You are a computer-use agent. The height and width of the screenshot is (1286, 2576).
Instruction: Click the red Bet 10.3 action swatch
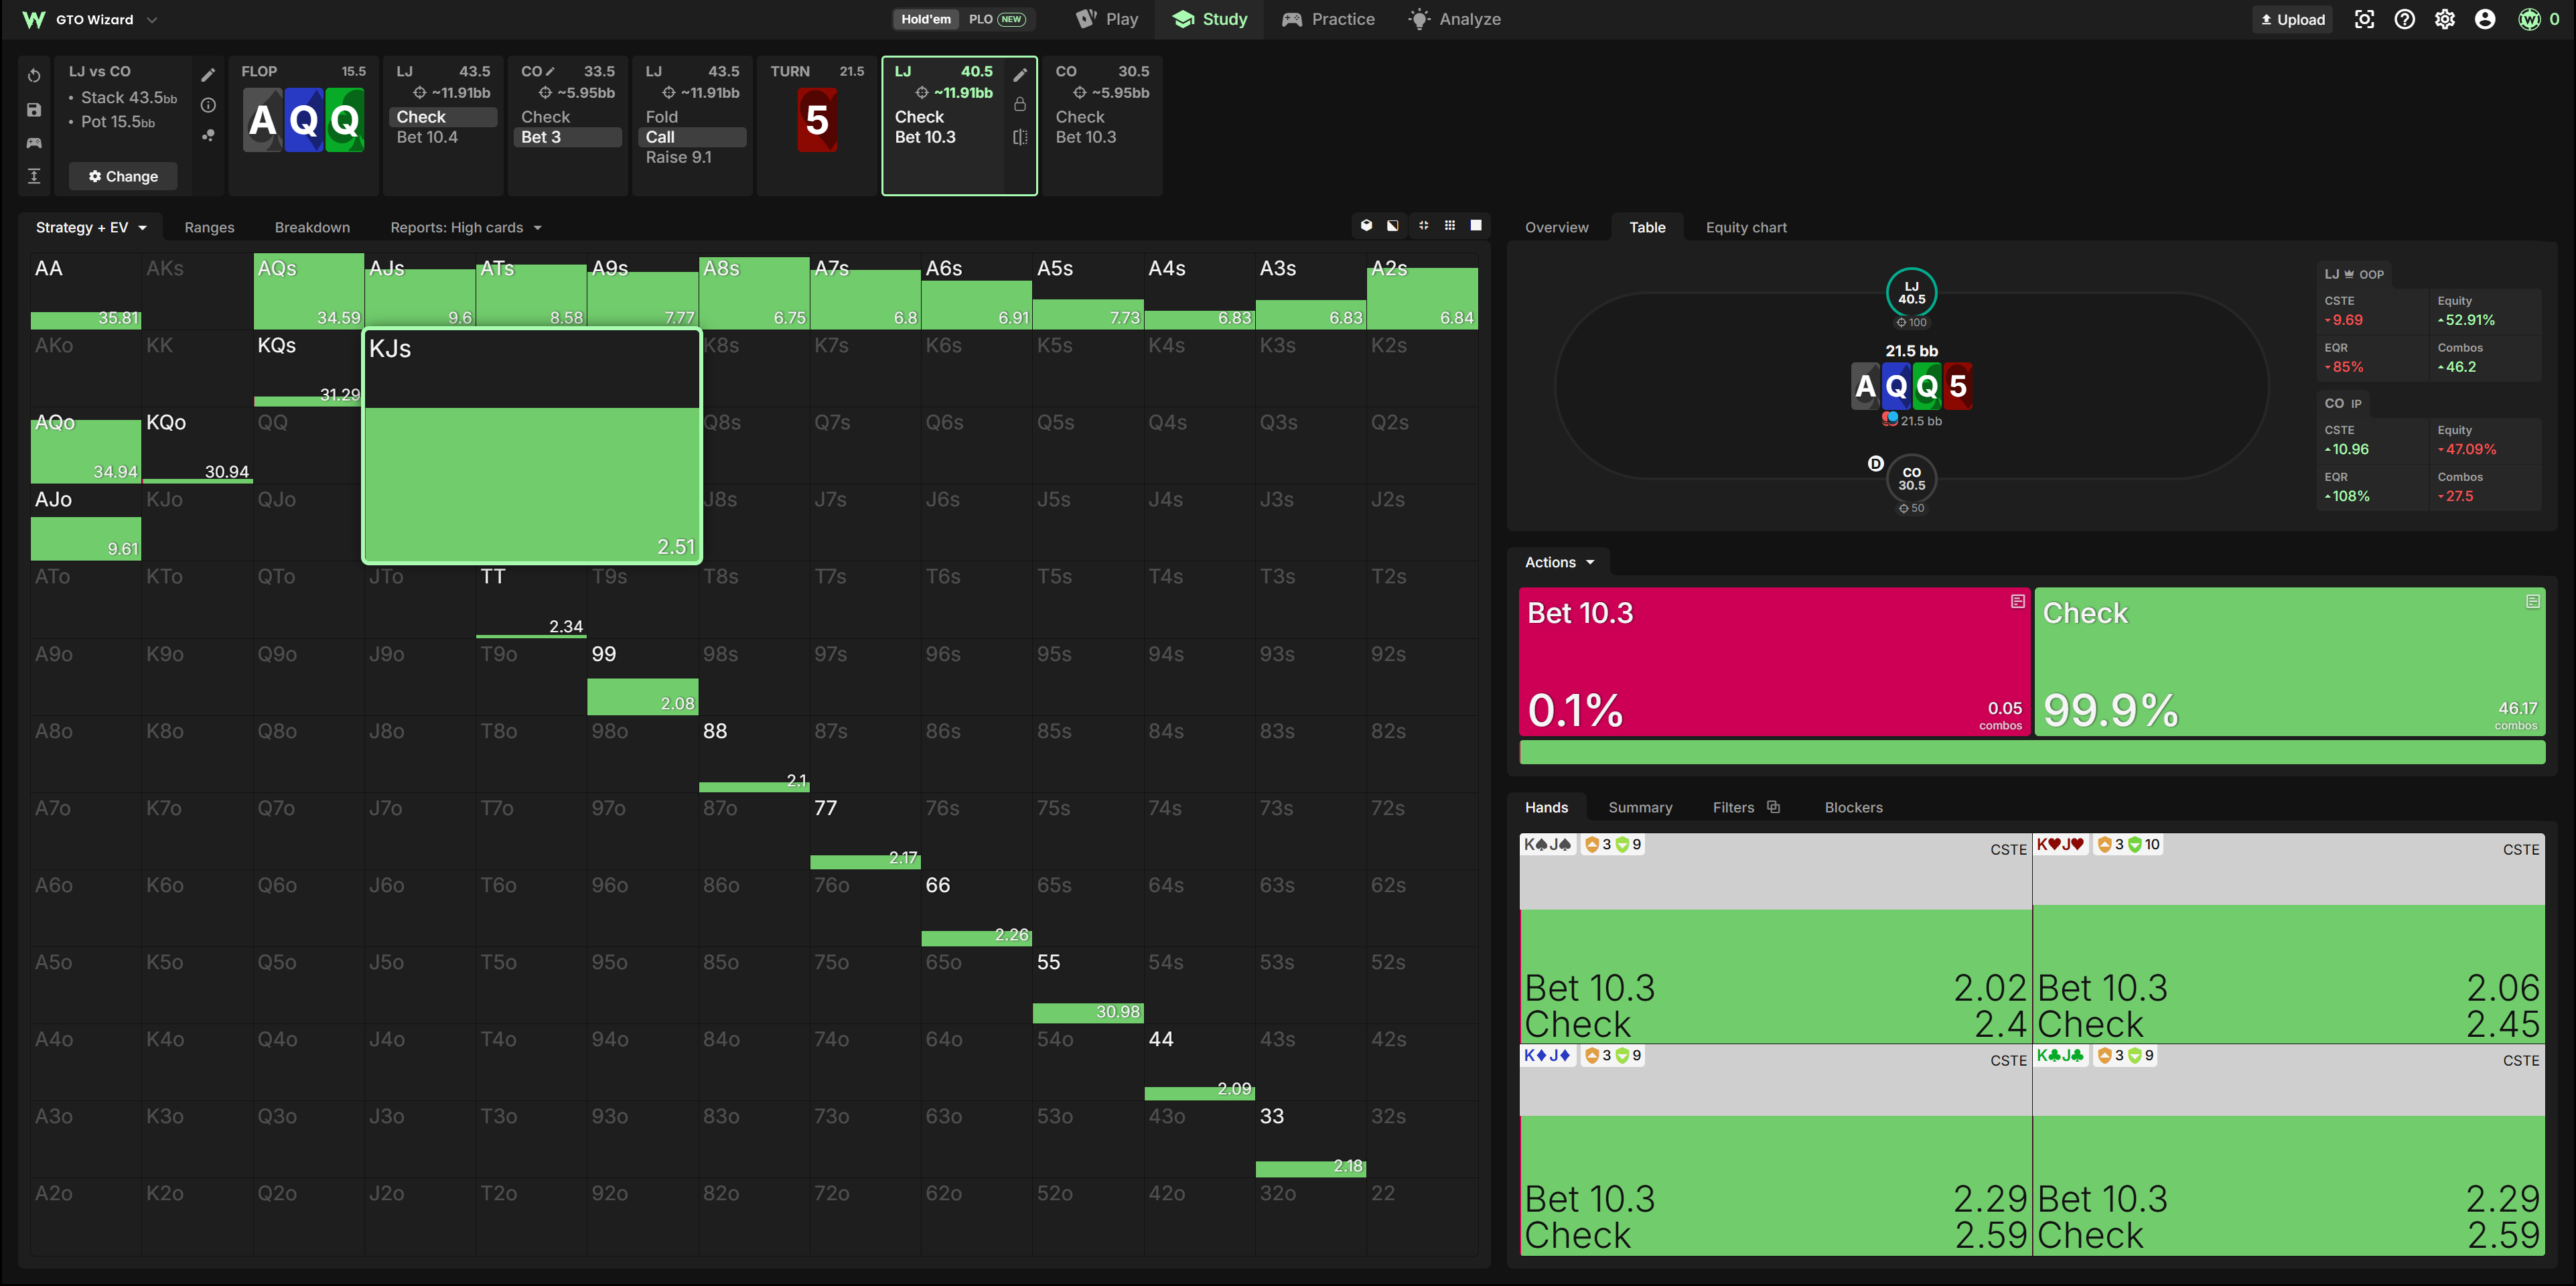(1775, 662)
